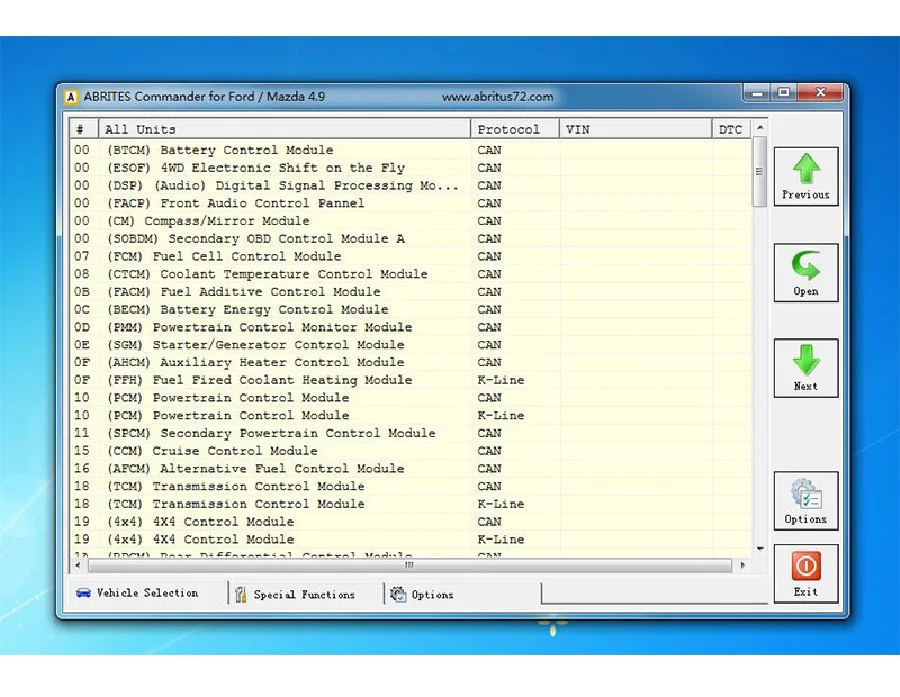Select (BTCM) Battery Control Module row
The height and width of the screenshot is (697, 900).
point(410,150)
